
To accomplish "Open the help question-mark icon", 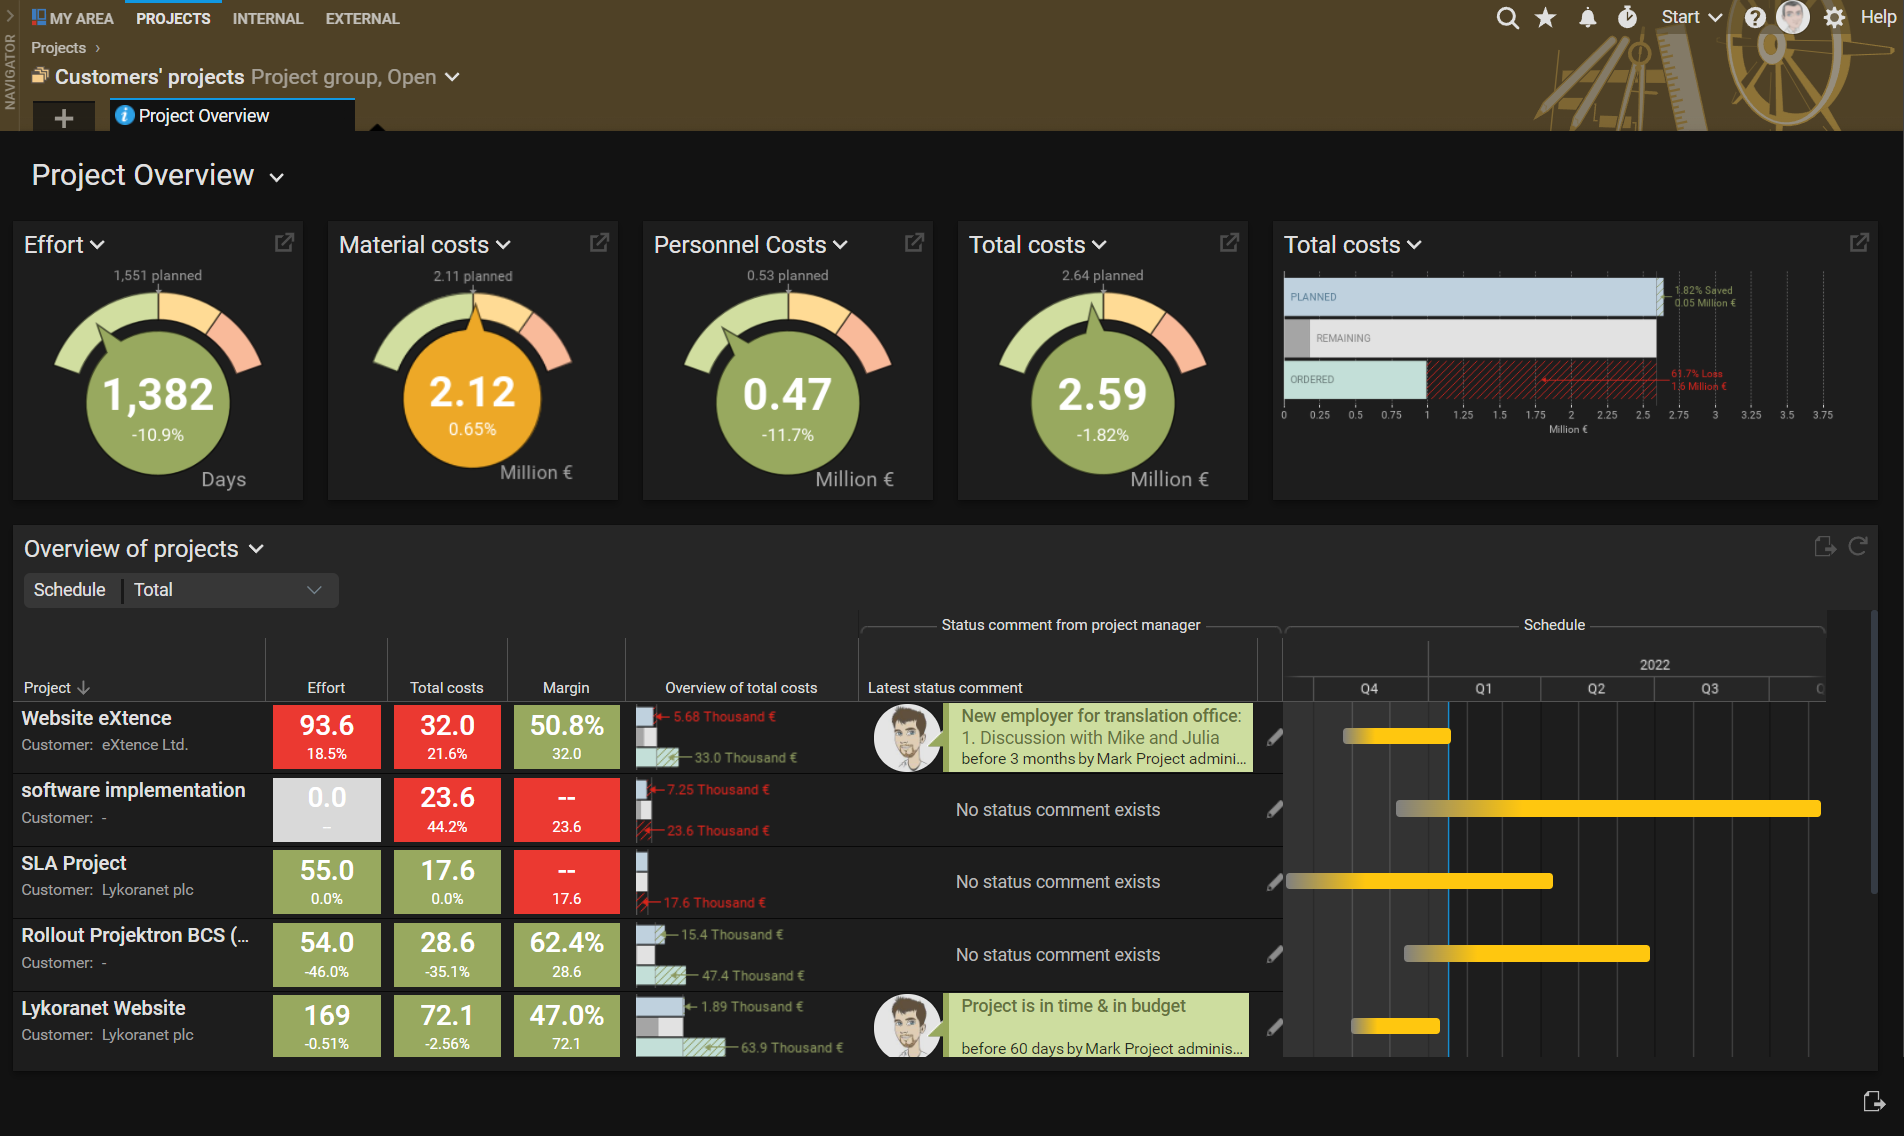I will tap(1754, 17).
